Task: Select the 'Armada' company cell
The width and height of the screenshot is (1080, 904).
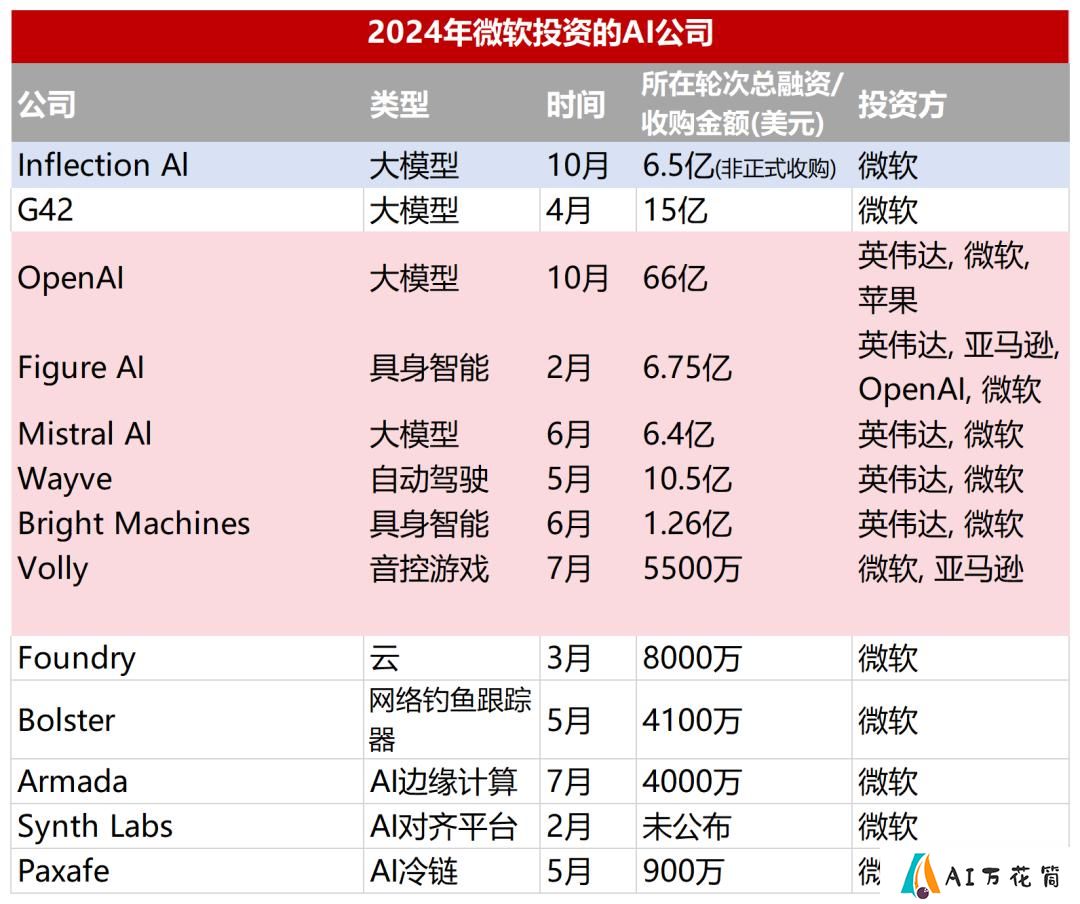Action: [72, 782]
